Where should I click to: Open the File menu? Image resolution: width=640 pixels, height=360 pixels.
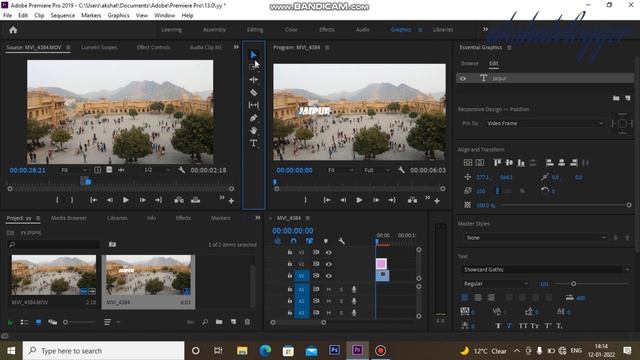7,16
